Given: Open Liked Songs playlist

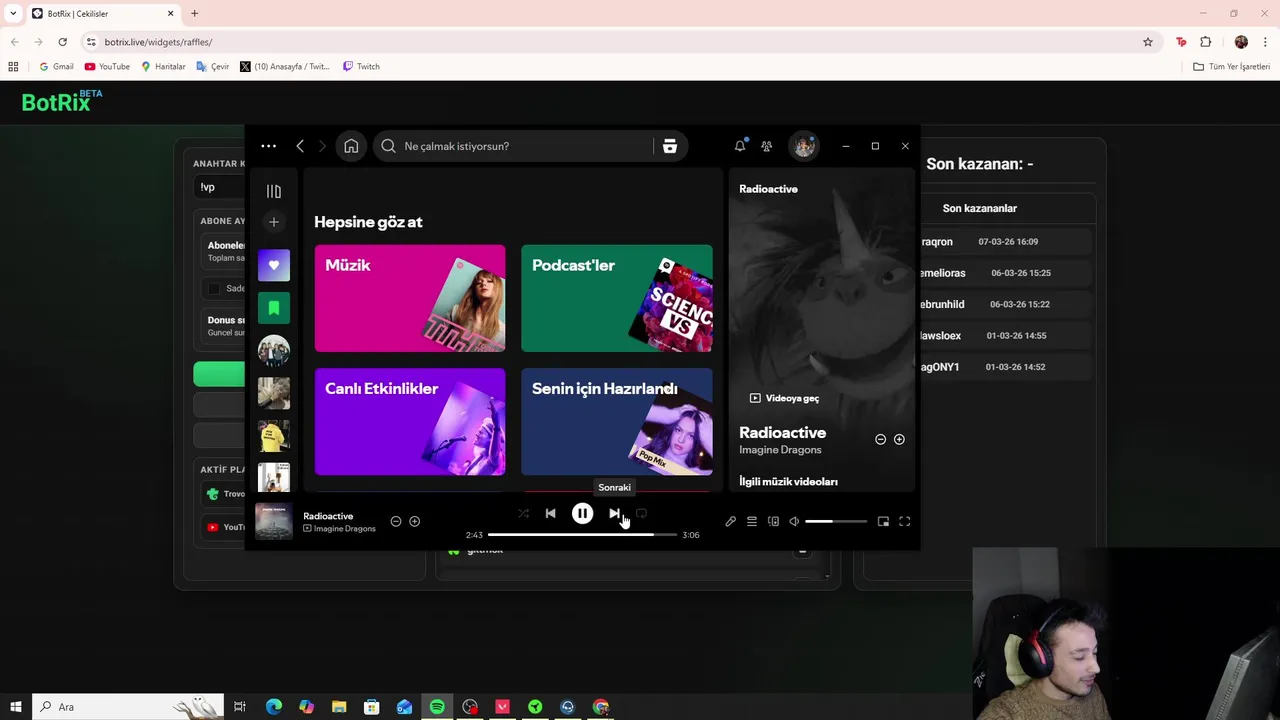Looking at the screenshot, I should point(274,265).
